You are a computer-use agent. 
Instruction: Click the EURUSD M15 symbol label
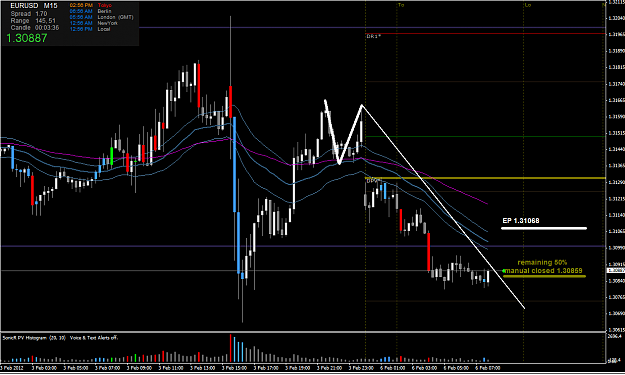(x=34, y=6)
